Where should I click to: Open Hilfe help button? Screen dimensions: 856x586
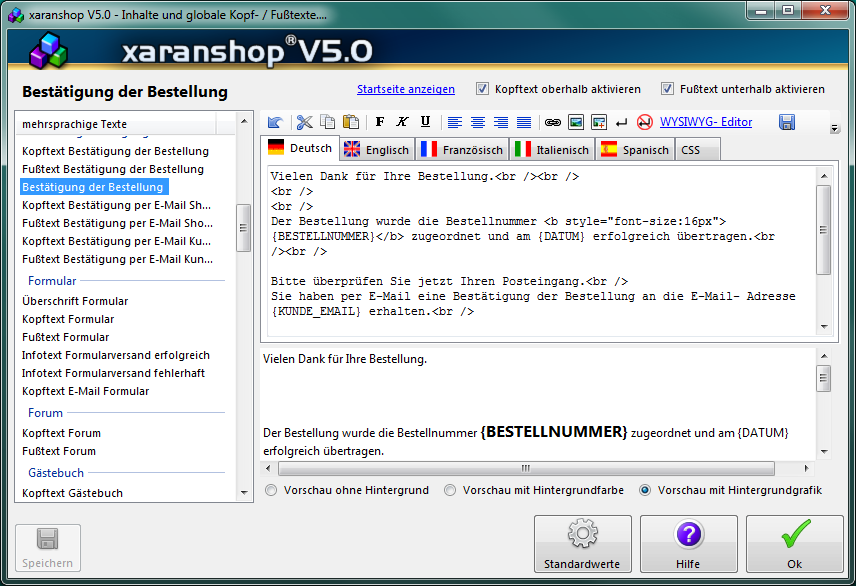click(688, 544)
